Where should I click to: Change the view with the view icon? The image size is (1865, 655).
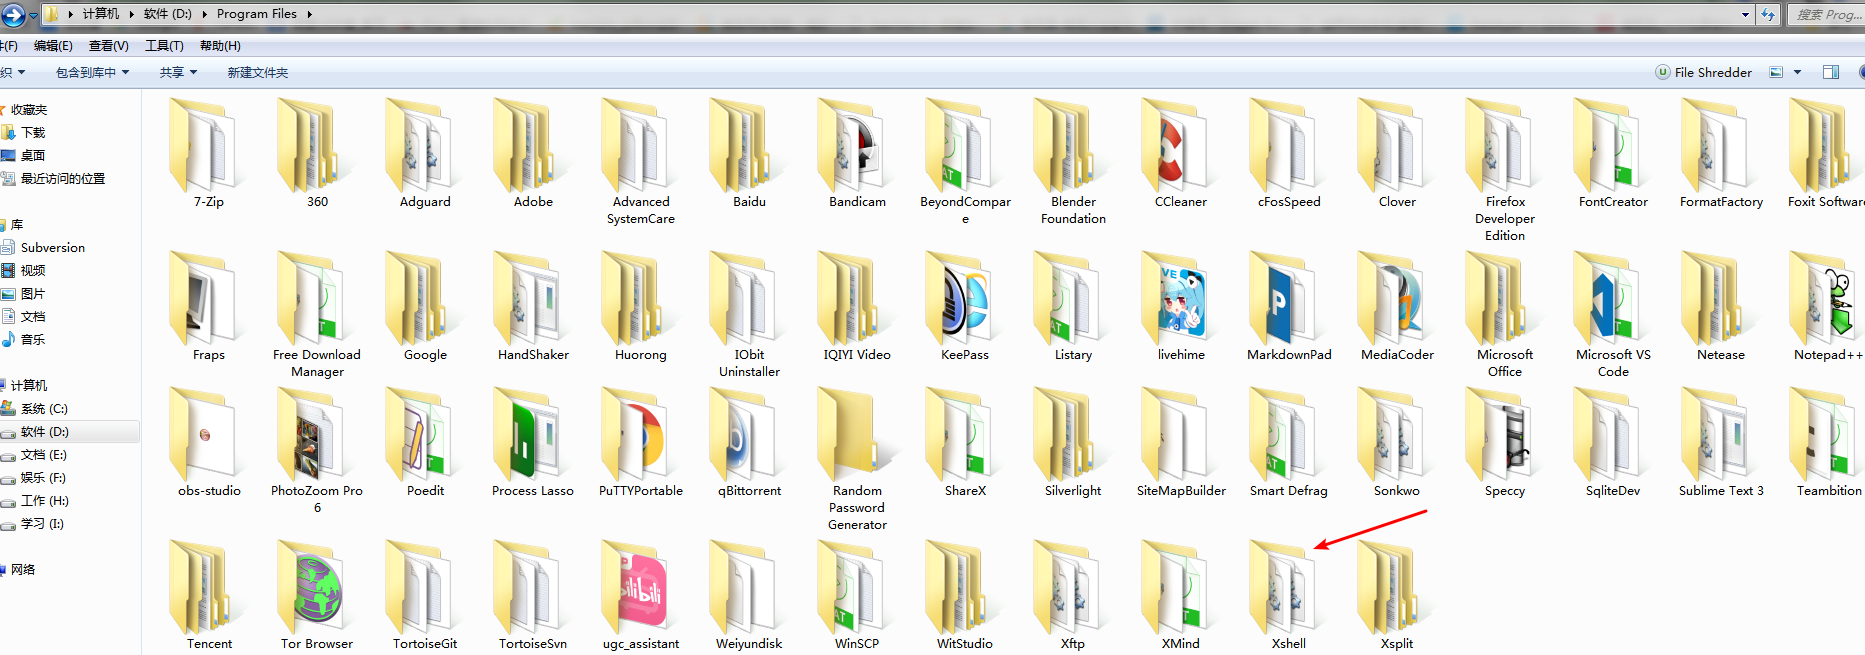1776,72
